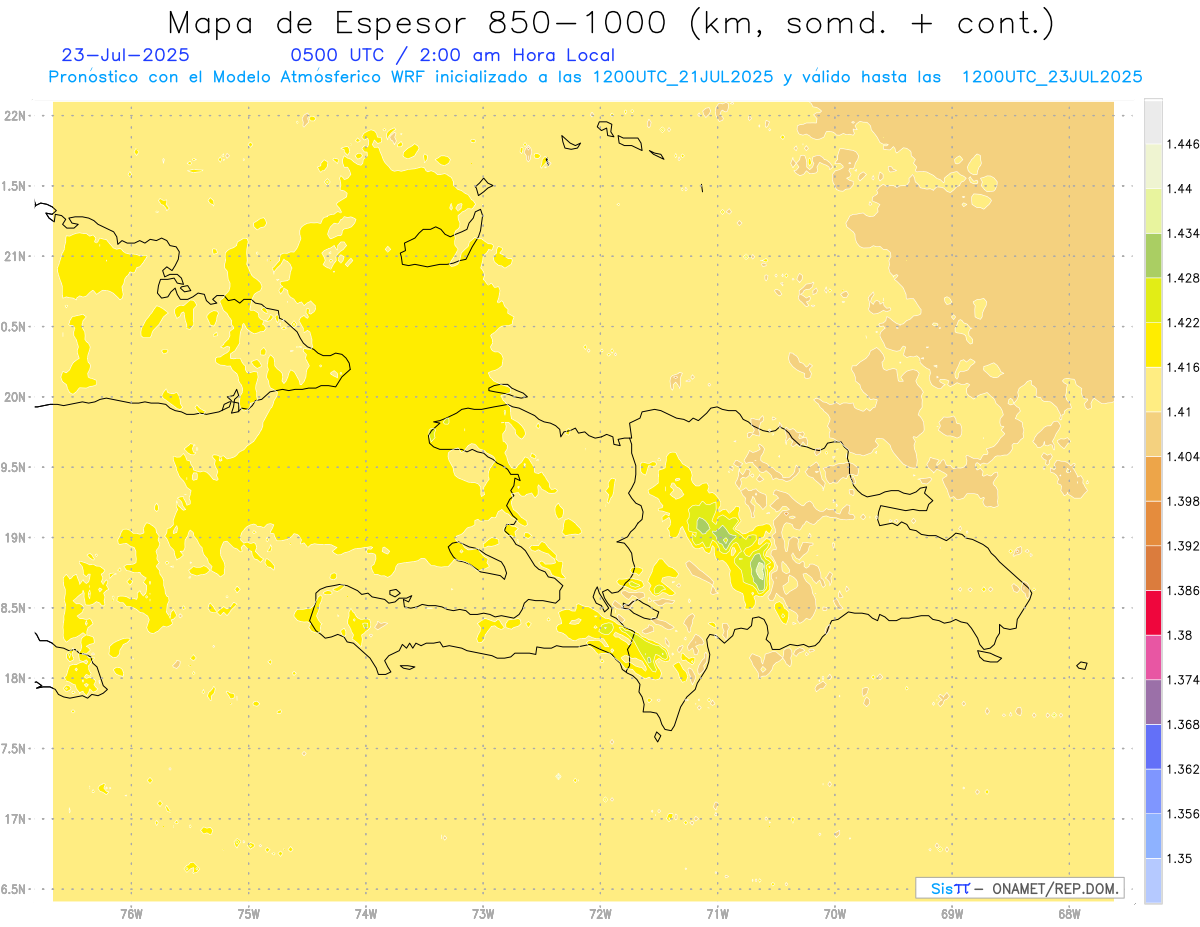This screenshot has width=1200, height=927.
Task: Click the legend value '1.386'
Action: 1183,590
